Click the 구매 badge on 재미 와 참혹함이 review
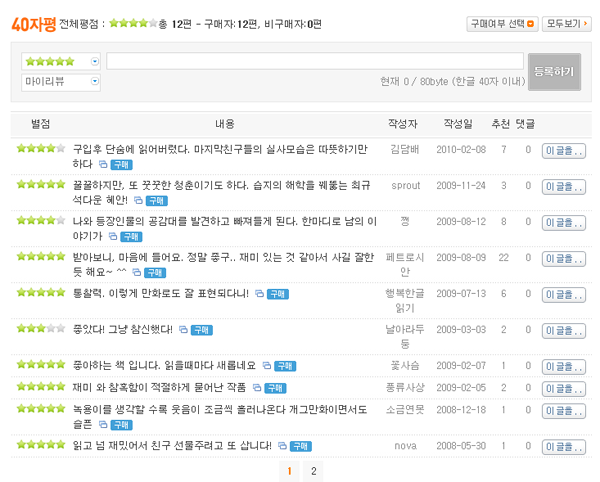The width and height of the screenshot is (600, 482). (276, 388)
